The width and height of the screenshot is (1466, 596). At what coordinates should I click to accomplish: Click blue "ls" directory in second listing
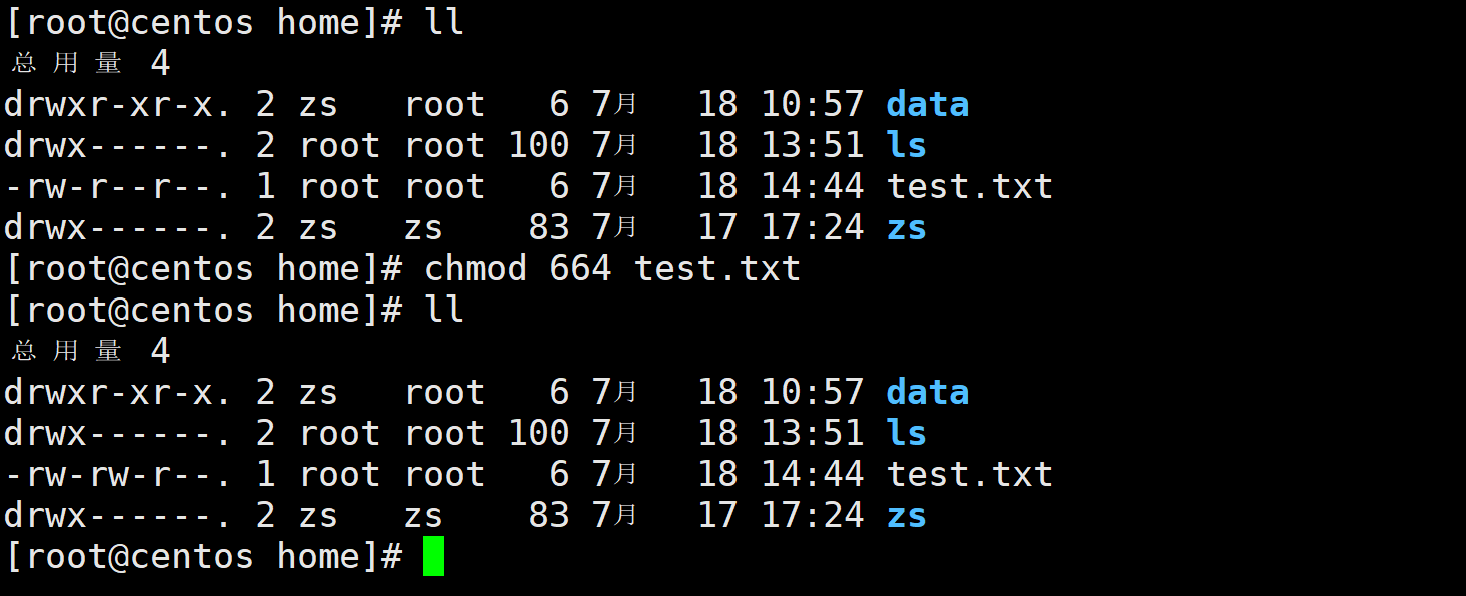click(x=906, y=433)
